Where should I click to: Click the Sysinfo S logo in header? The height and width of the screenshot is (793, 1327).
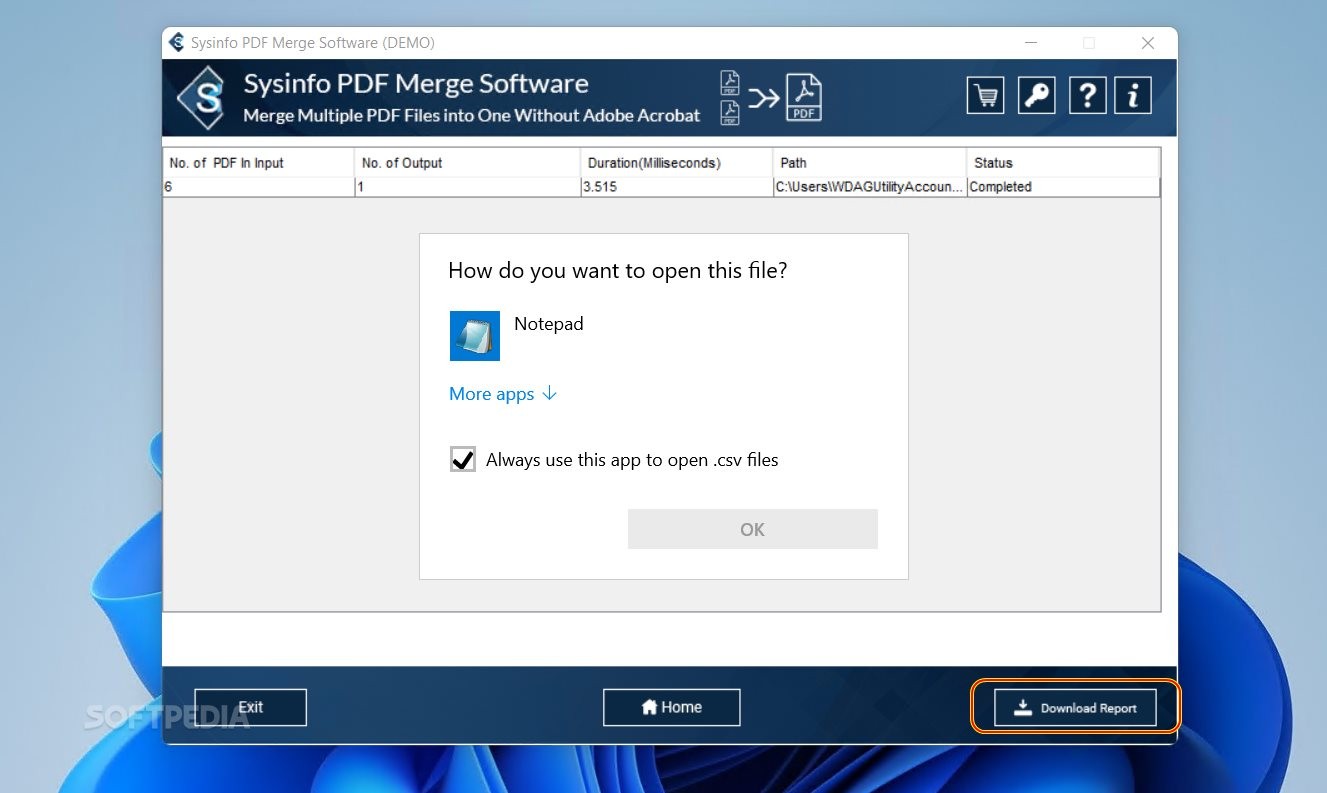[x=201, y=98]
